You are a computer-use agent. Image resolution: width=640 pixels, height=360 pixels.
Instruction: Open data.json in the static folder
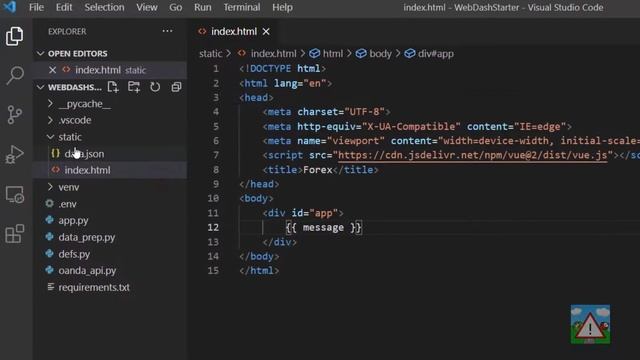pyautogui.click(x=84, y=154)
